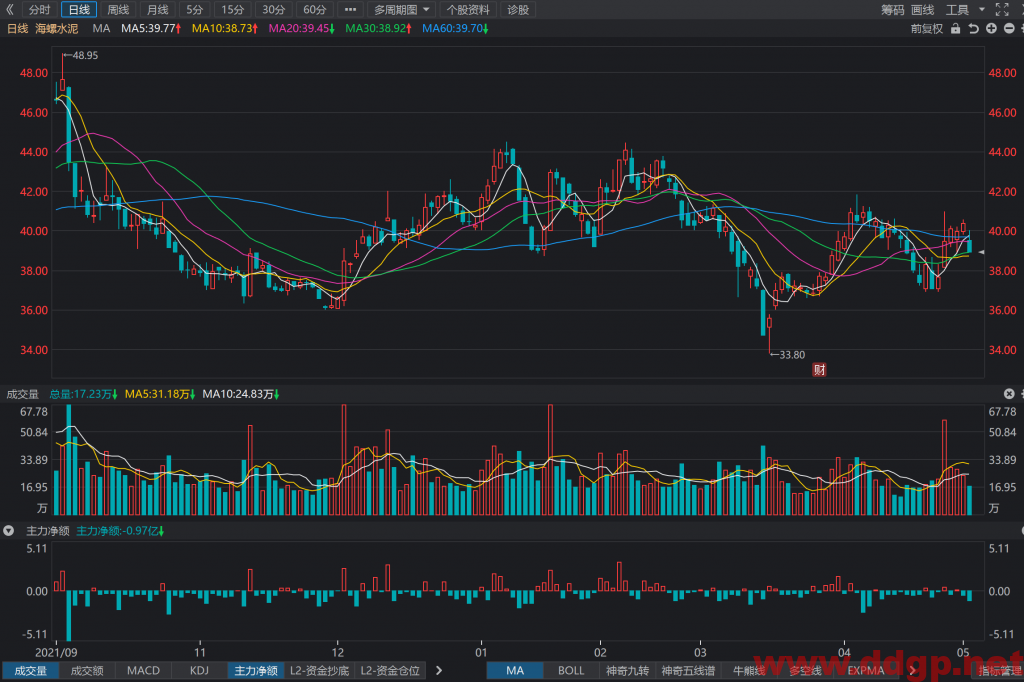
Task: Zoom in with the plus icon
Action: click(x=991, y=29)
